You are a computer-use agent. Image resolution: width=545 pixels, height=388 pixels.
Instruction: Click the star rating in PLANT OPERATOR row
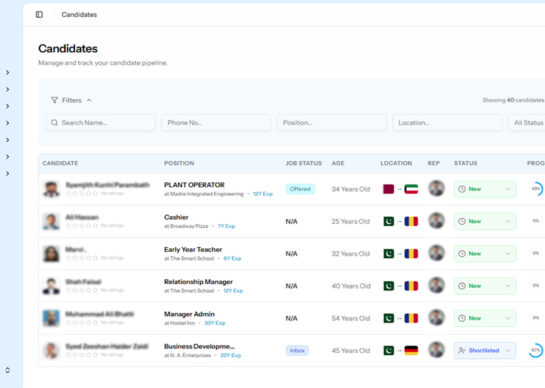[x=82, y=193]
